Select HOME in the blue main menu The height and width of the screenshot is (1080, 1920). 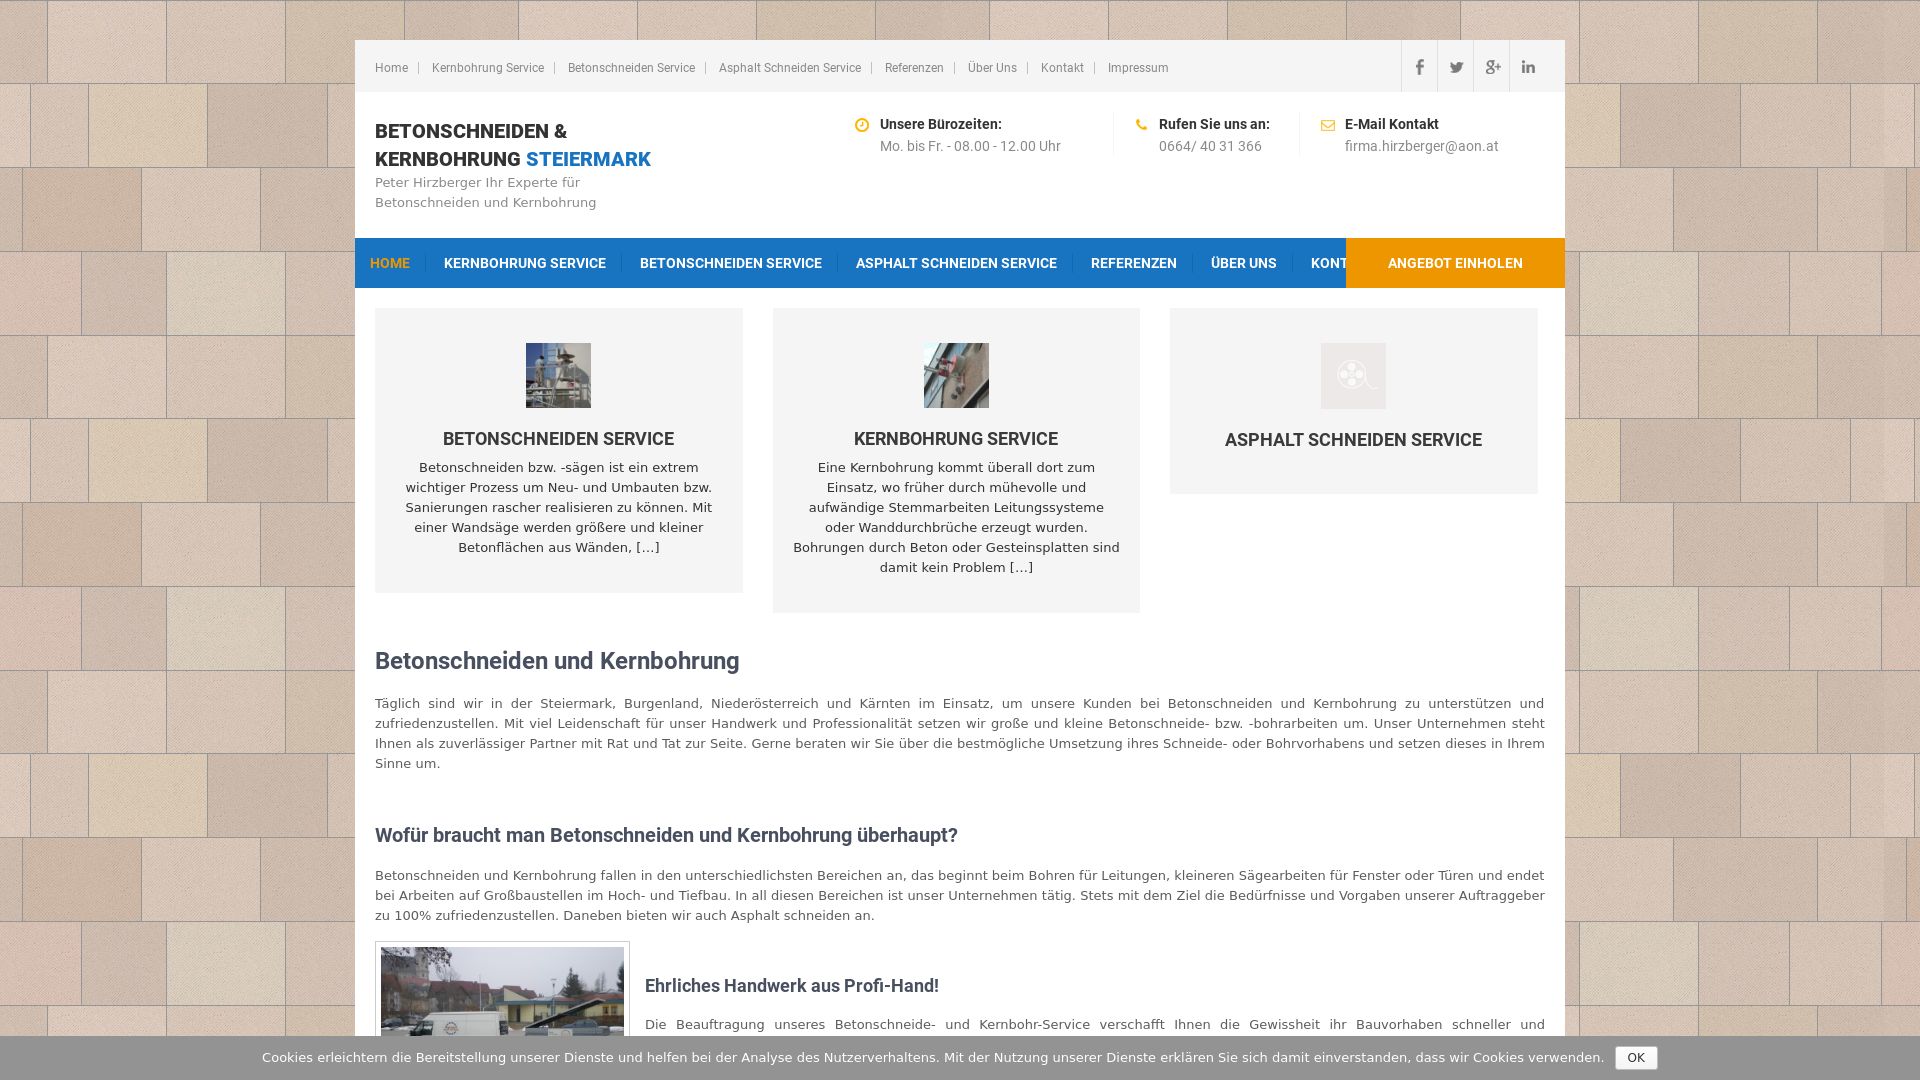[x=390, y=263]
